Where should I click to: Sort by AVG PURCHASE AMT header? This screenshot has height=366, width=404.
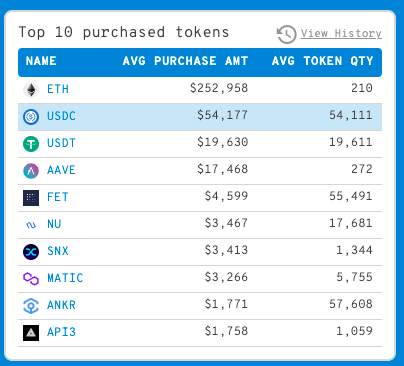pos(185,61)
